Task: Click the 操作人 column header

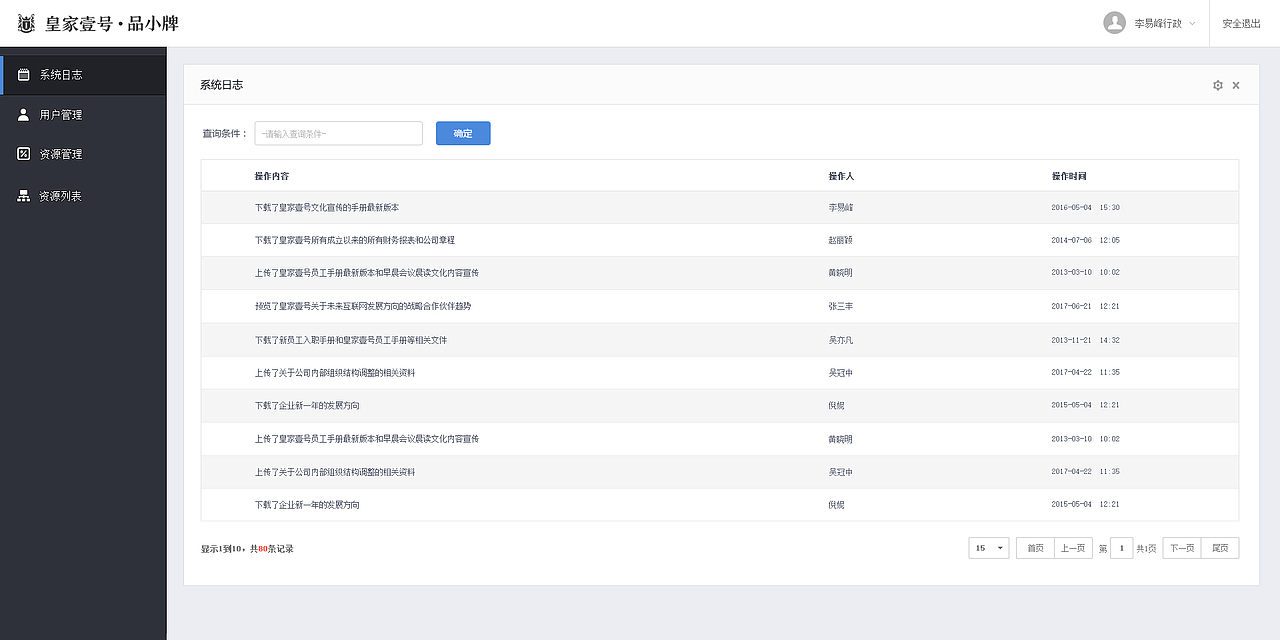Action: click(841, 176)
